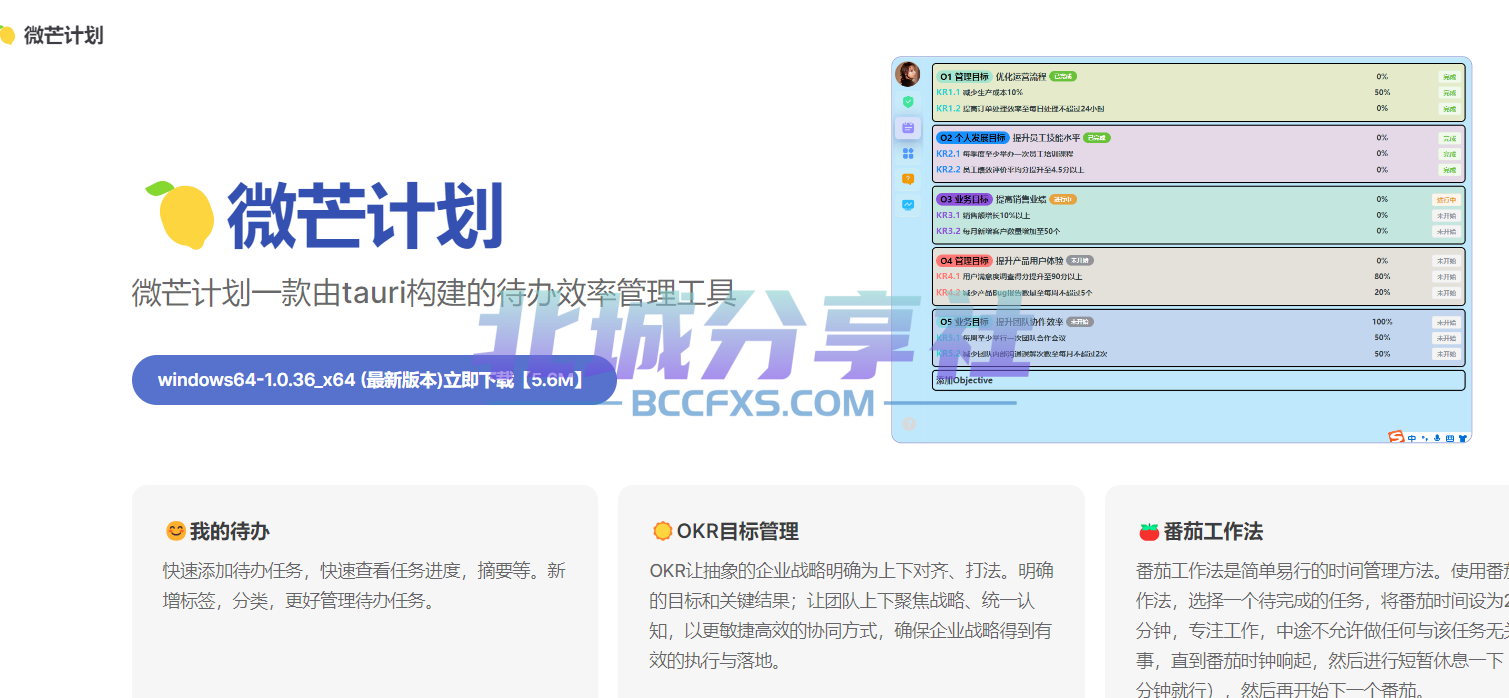The width and height of the screenshot is (1509, 698).
Task: Select the O3 业务目标 purple tag
Action: tap(964, 199)
